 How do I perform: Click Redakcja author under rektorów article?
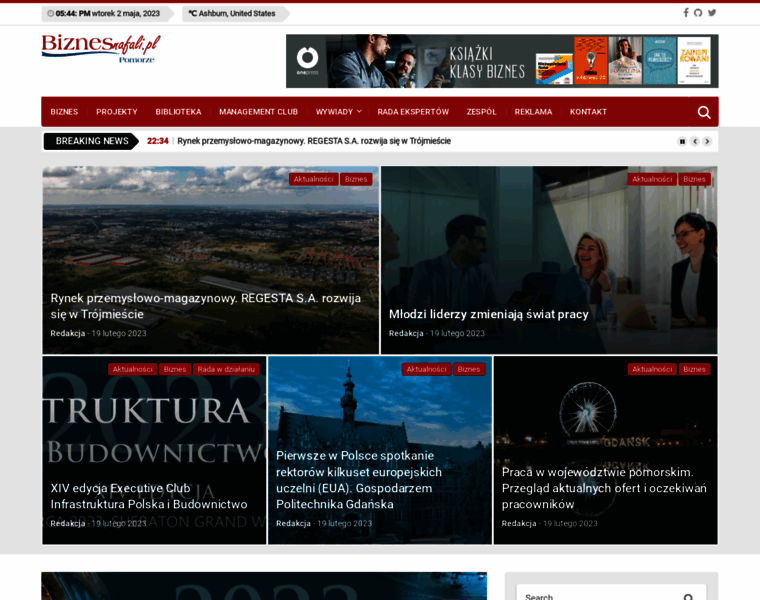coord(293,523)
